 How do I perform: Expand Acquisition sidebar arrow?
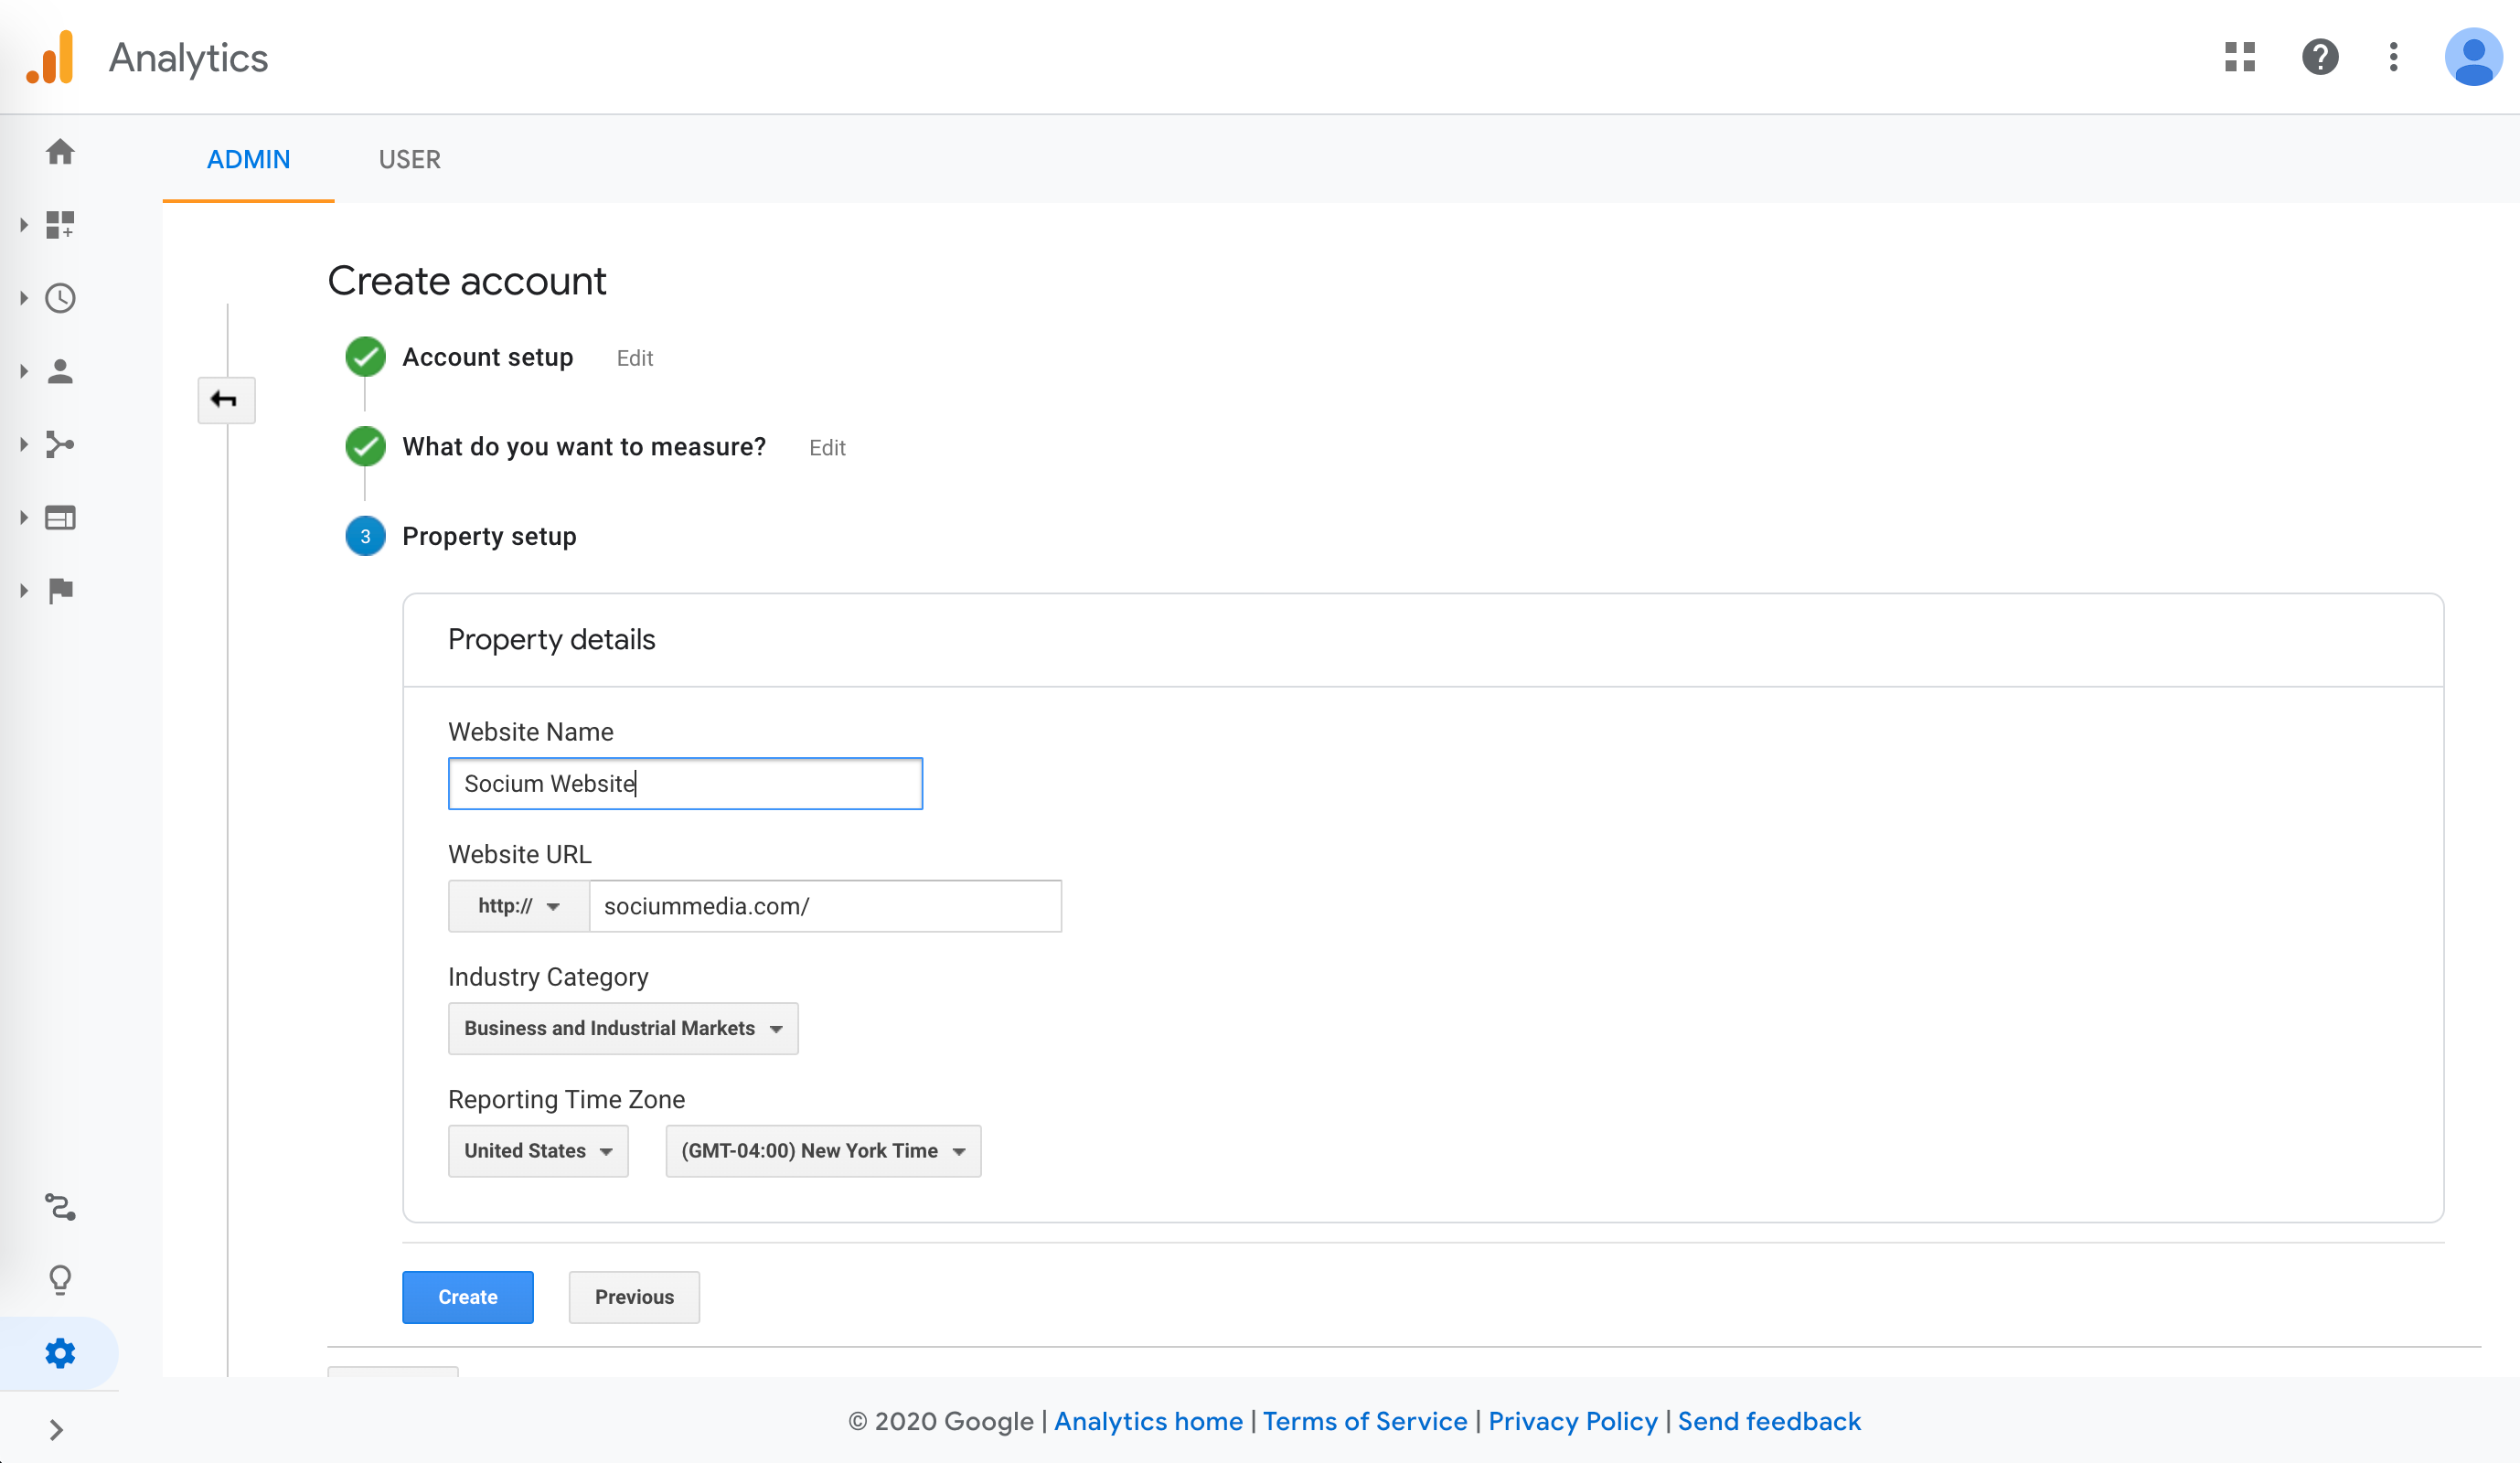pos(24,444)
